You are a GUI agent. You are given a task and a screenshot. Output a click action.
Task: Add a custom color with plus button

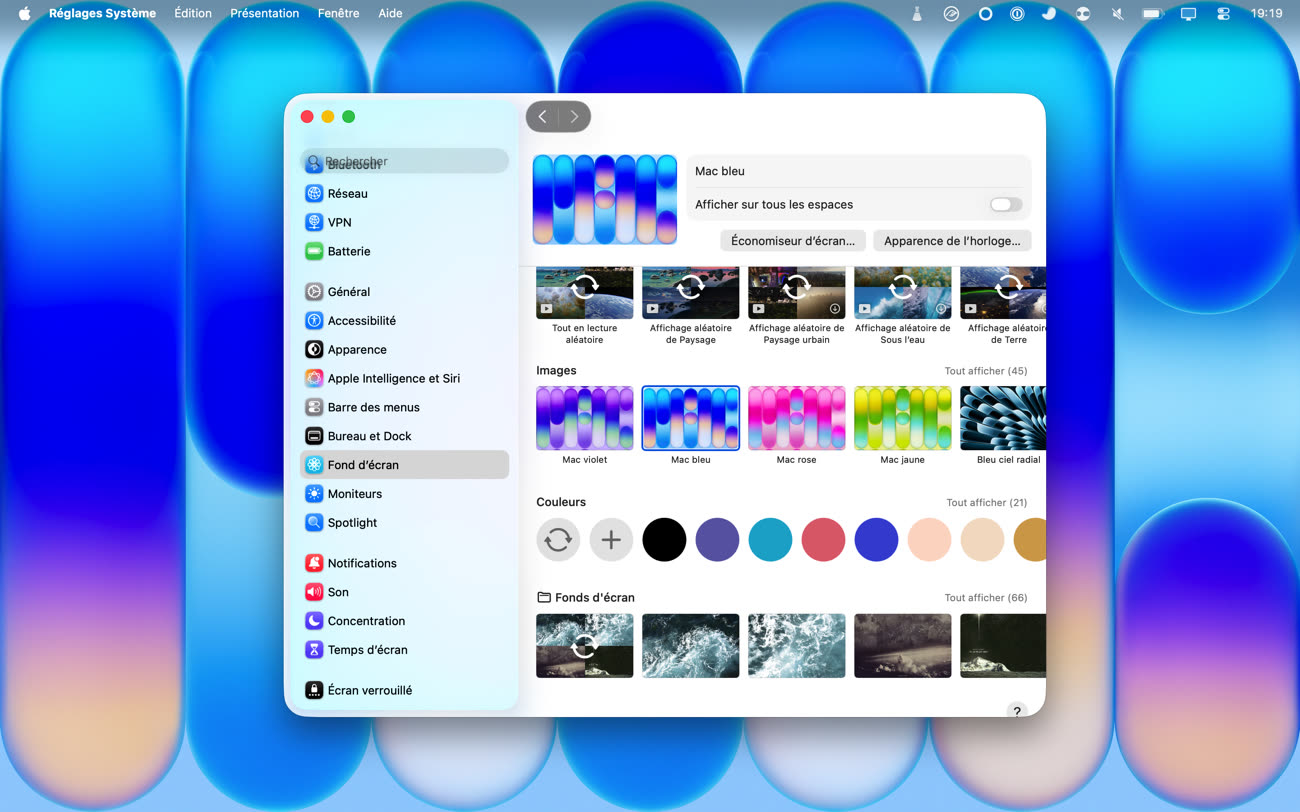point(611,540)
